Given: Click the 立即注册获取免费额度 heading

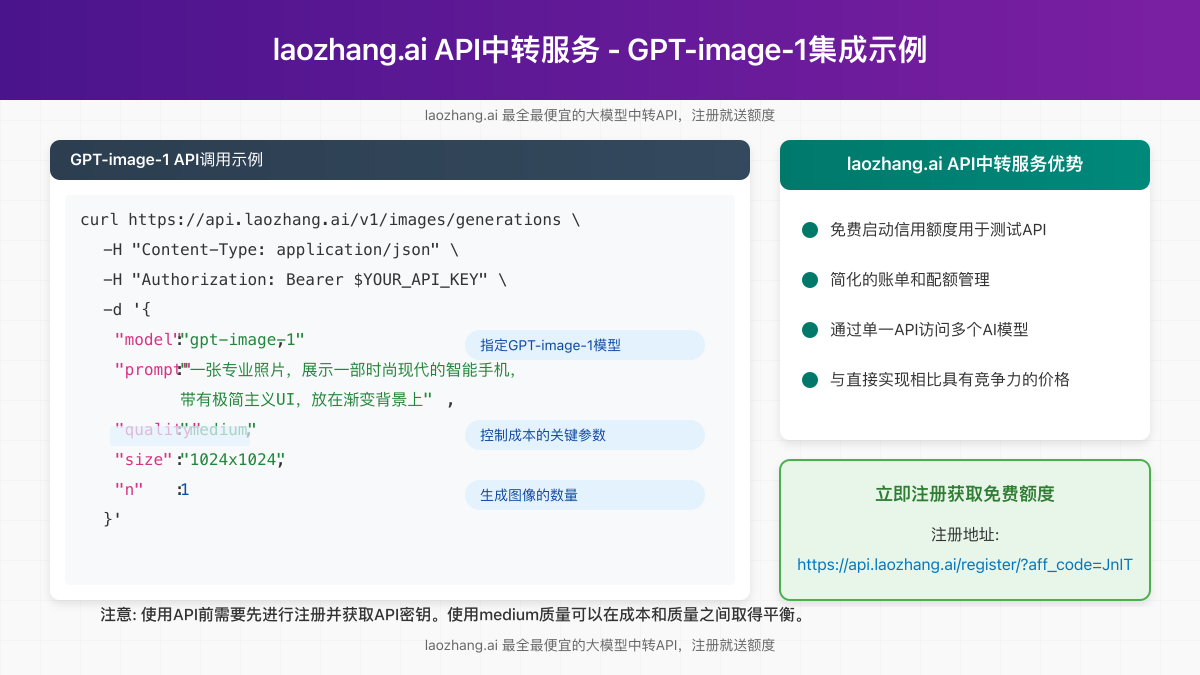Looking at the screenshot, I should click(x=965, y=494).
